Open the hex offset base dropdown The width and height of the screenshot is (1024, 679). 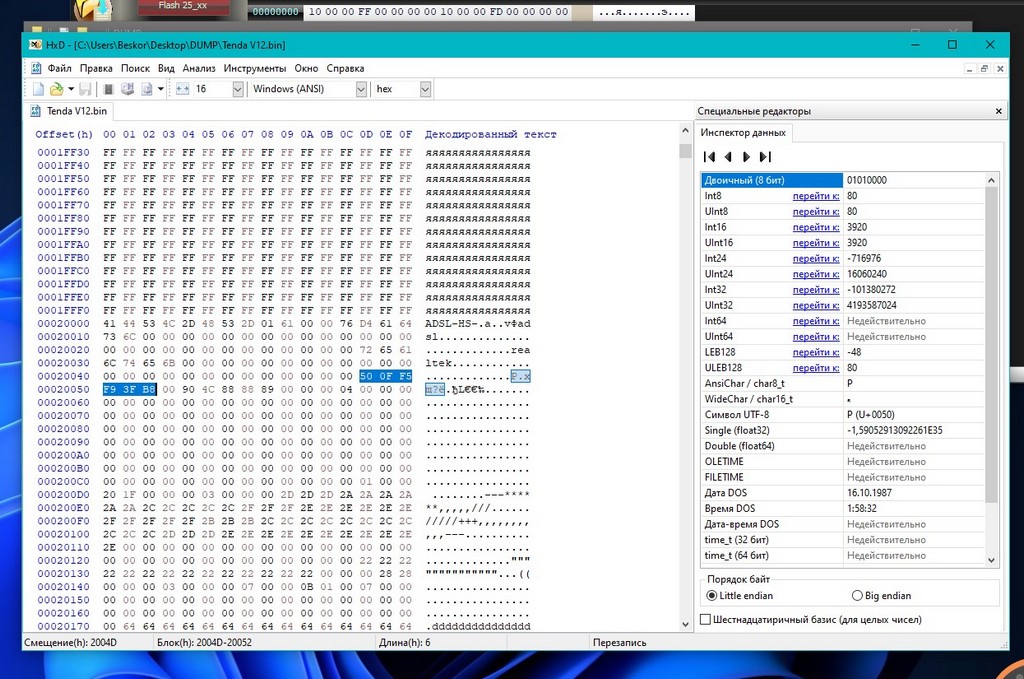click(425, 89)
